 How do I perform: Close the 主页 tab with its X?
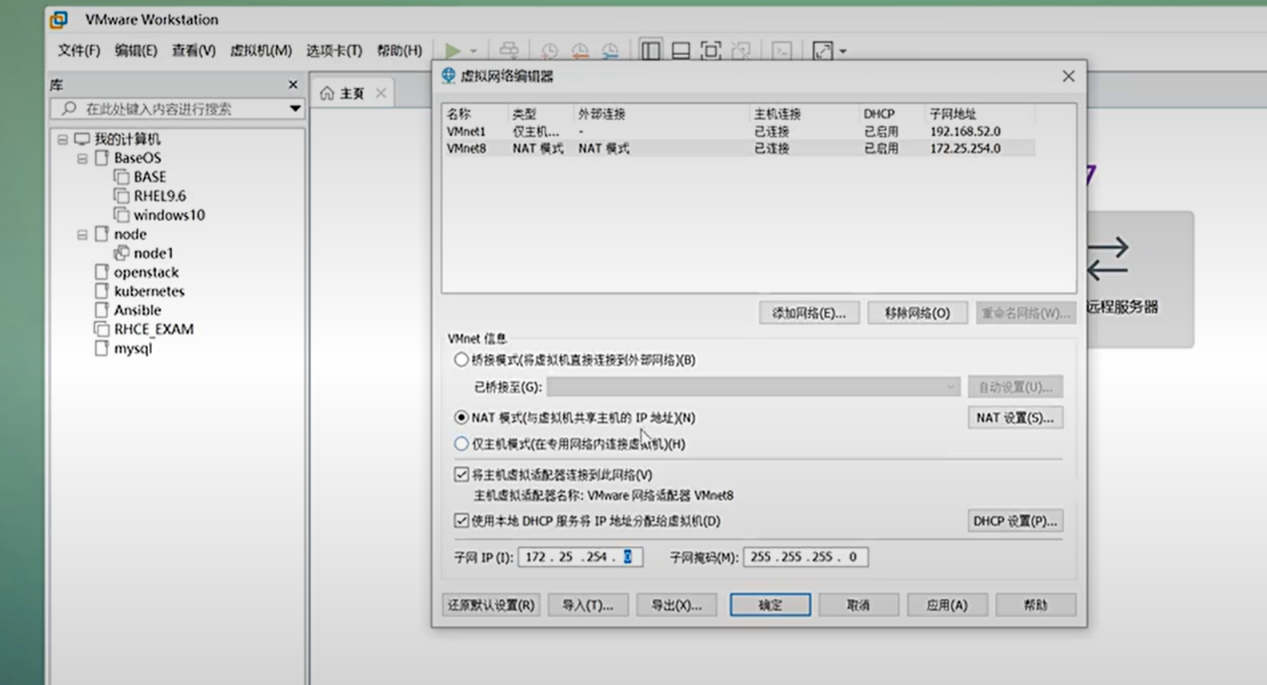point(381,93)
